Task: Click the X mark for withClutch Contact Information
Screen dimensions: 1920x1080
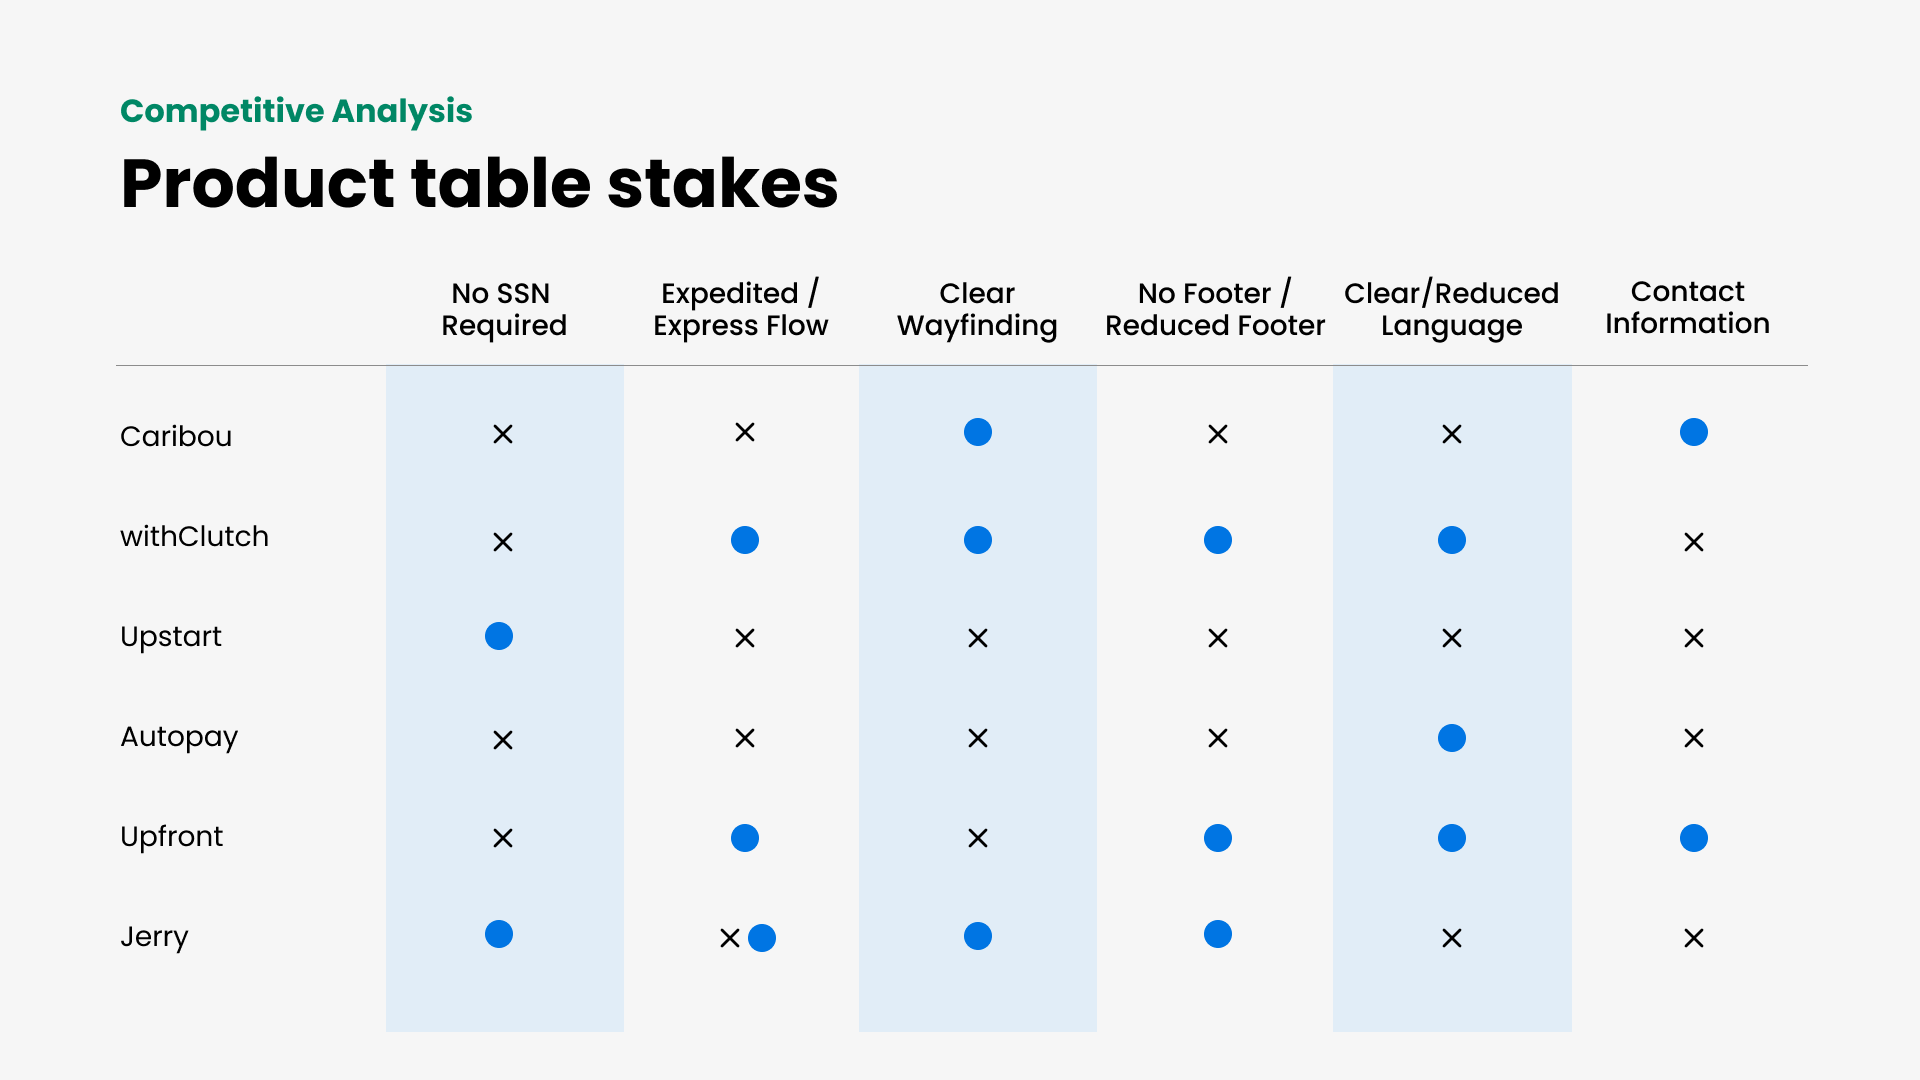Action: 1694,542
